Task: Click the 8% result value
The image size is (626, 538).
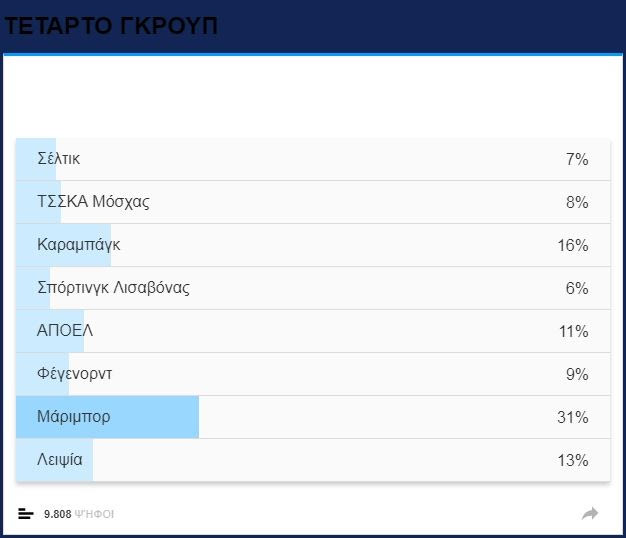Action: pyautogui.click(x=576, y=202)
